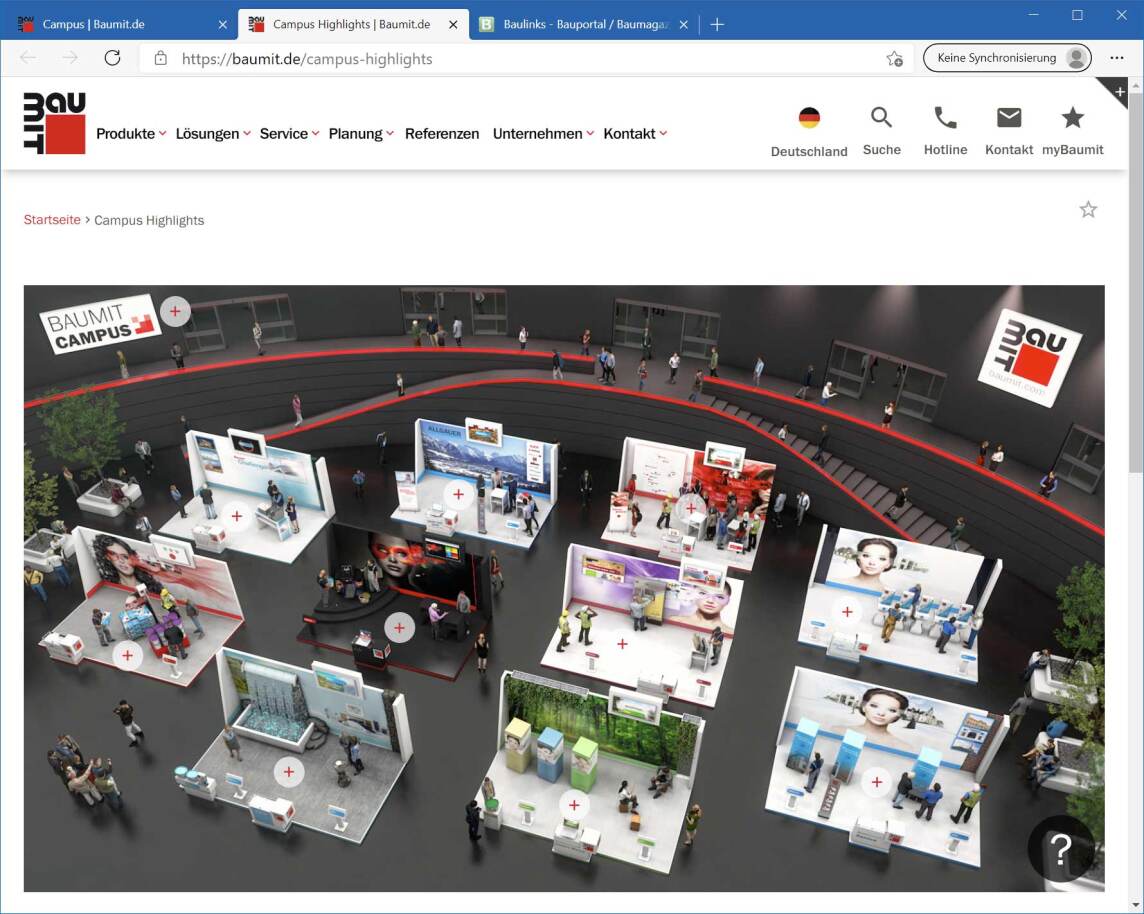Click Keine Synchronisierung profile button
Viewport: 1144px width, 914px height.
pyautogui.click(x=1007, y=58)
